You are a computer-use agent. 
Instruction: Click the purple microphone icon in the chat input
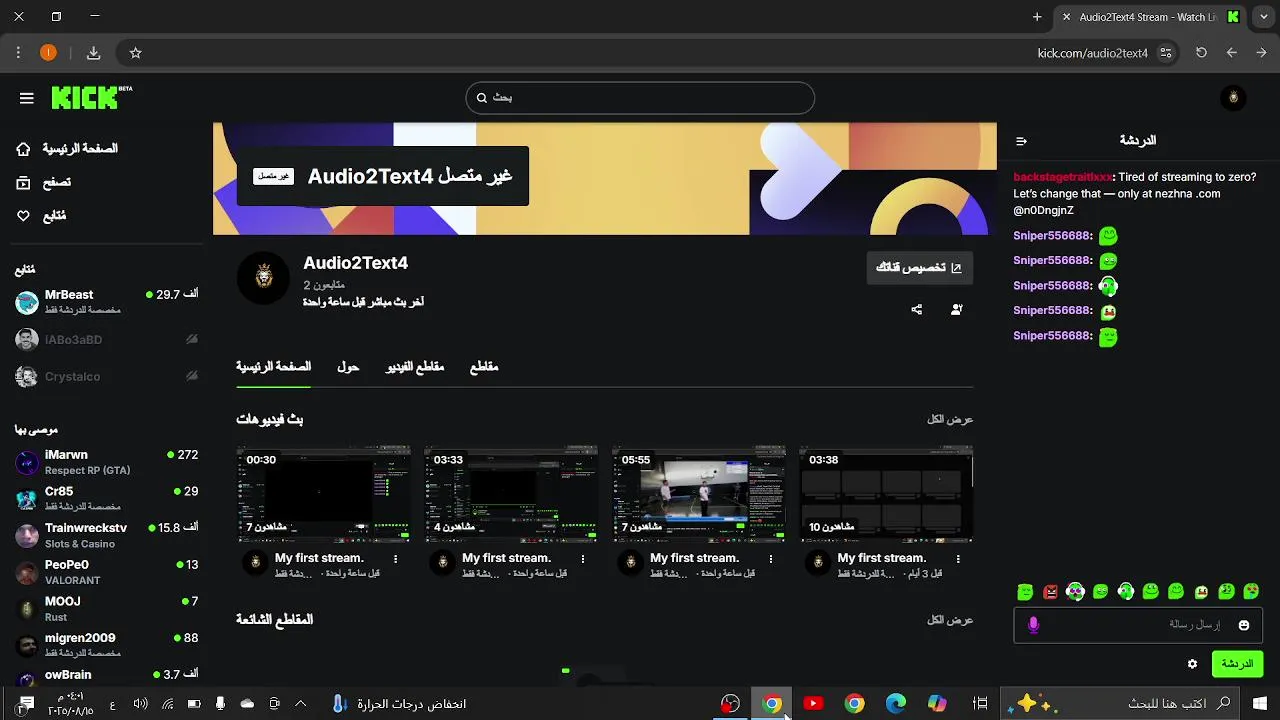pyautogui.click(x=1033, y=625)
